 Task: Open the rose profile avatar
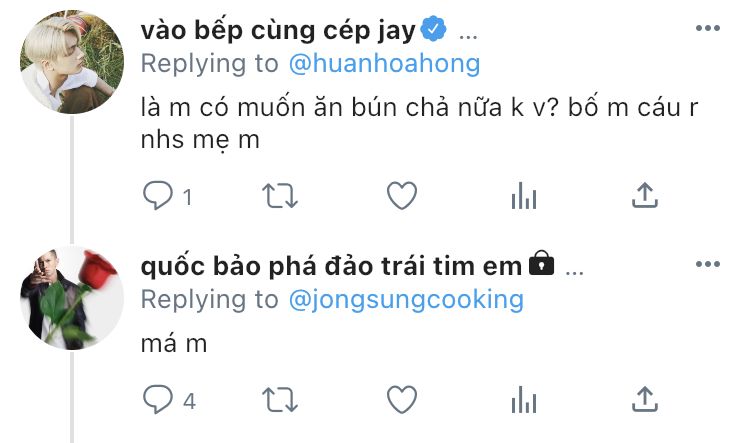pyautogui.click(x=72, y=298)
